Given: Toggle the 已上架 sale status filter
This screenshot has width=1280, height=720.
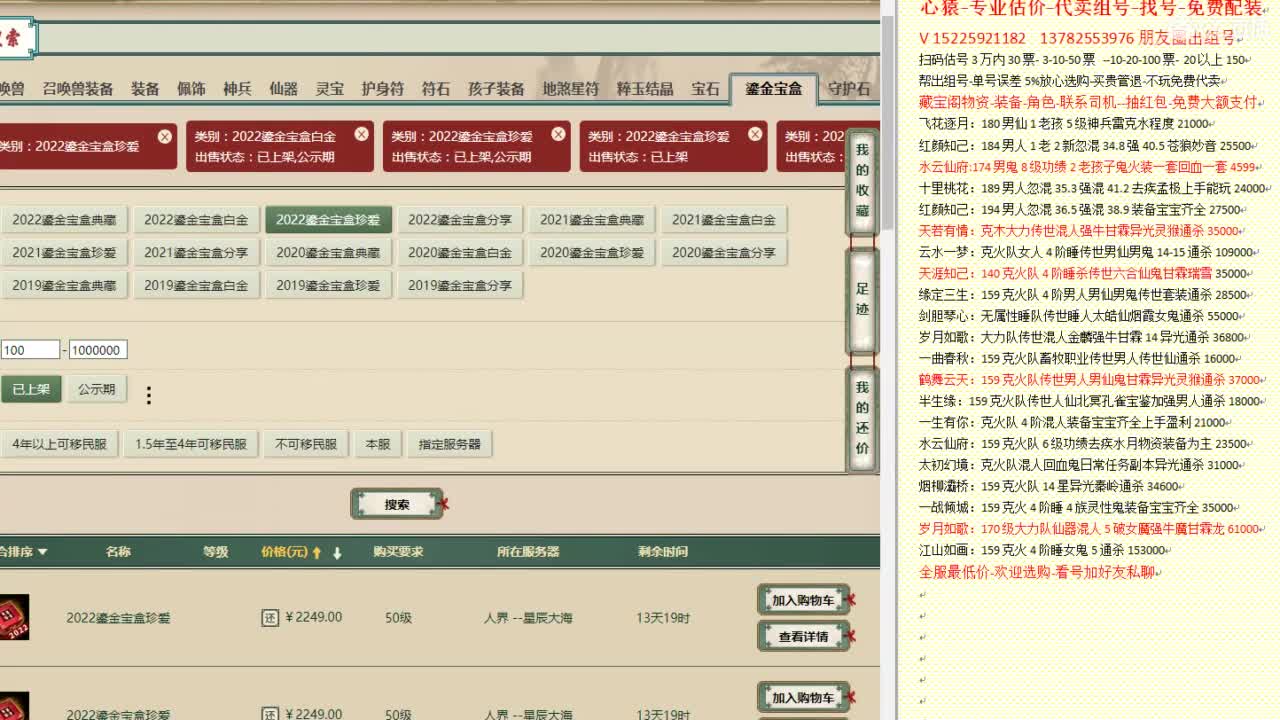Looking at the screenshot, I should (31, 389).
